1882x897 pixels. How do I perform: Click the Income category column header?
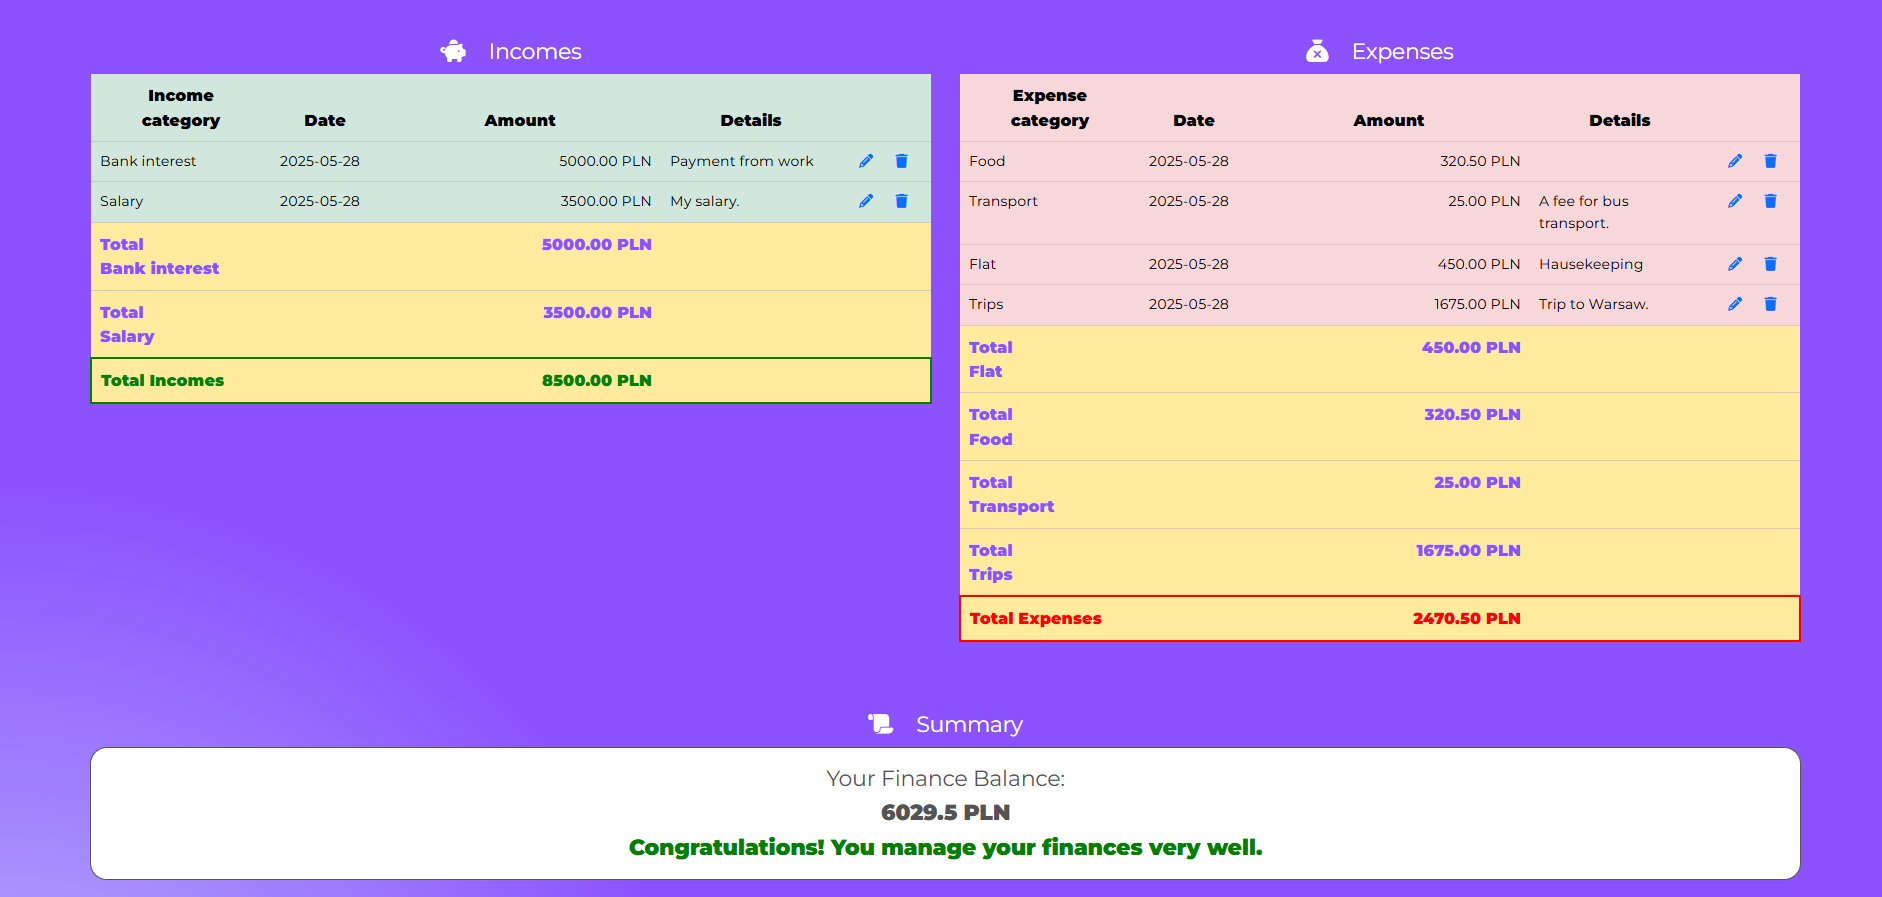coord(181,108)
